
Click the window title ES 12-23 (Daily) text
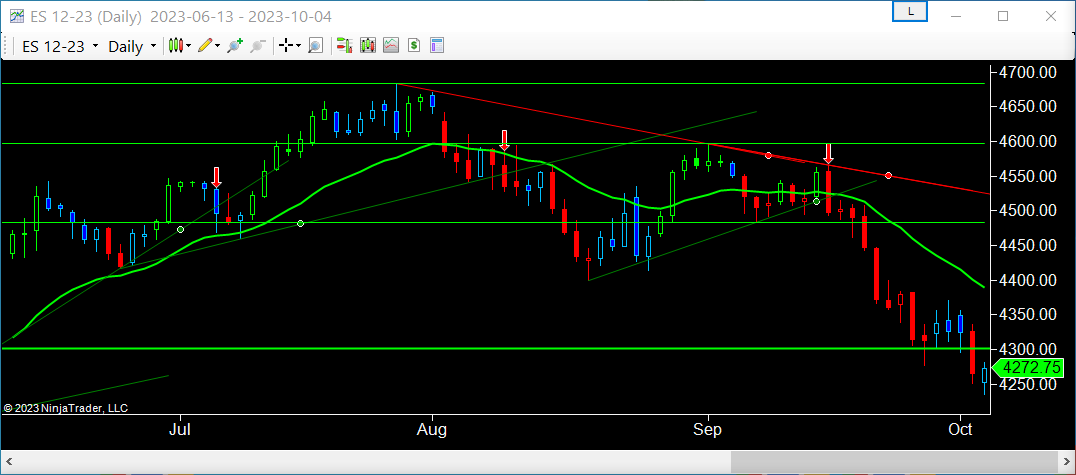point(88,16)
